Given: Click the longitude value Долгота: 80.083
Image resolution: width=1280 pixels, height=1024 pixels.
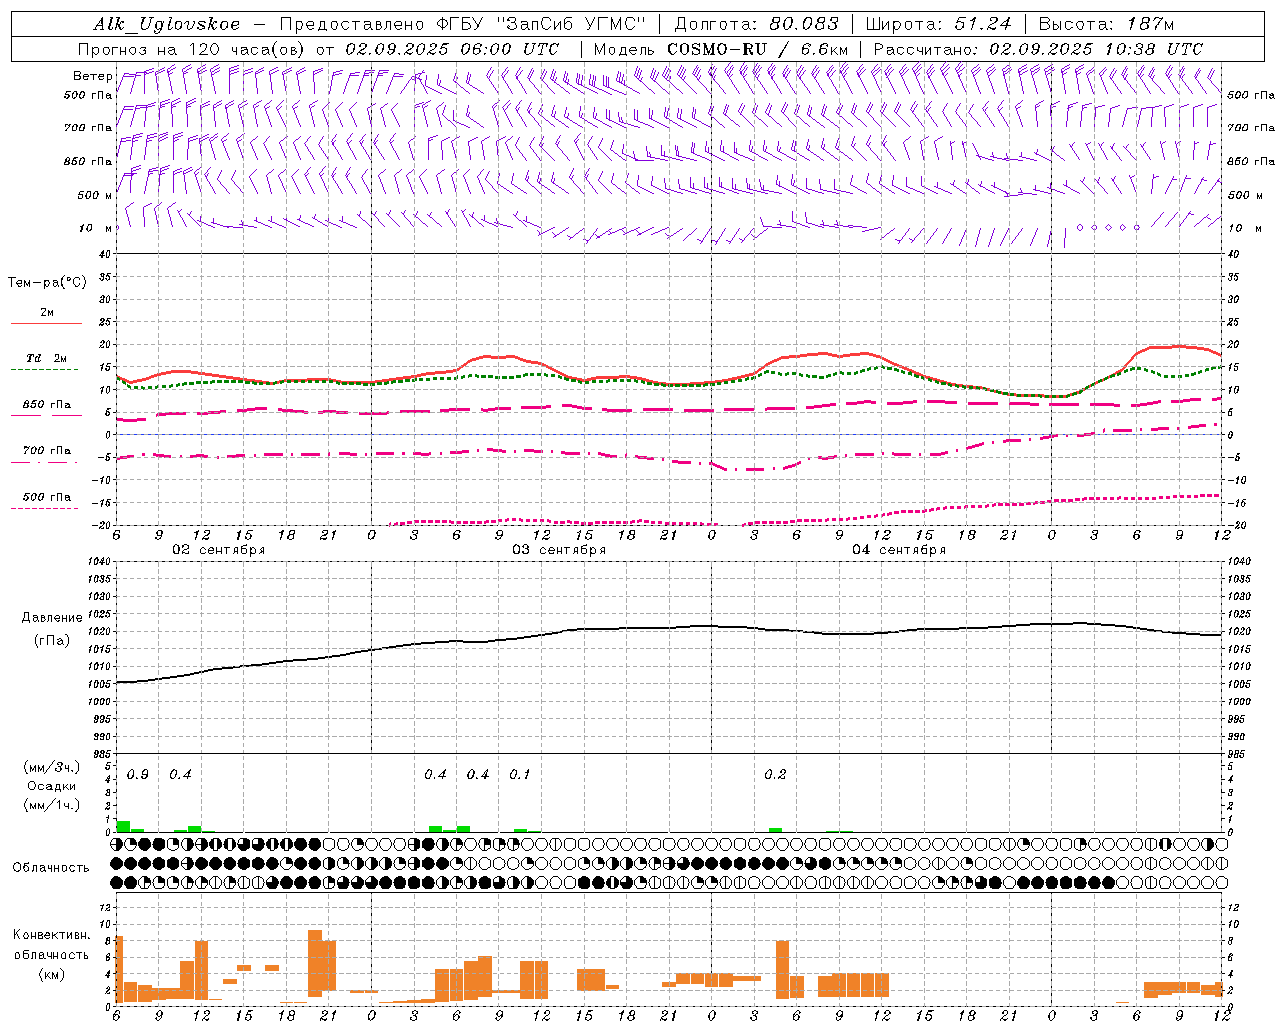Looking at the screenshot, I should [x=757, y=24].
